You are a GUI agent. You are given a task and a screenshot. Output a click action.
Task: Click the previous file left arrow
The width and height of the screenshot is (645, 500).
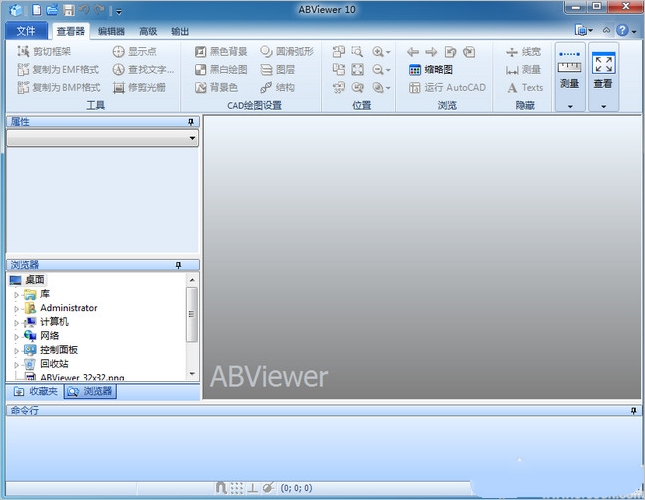click(x=413, y=52)
